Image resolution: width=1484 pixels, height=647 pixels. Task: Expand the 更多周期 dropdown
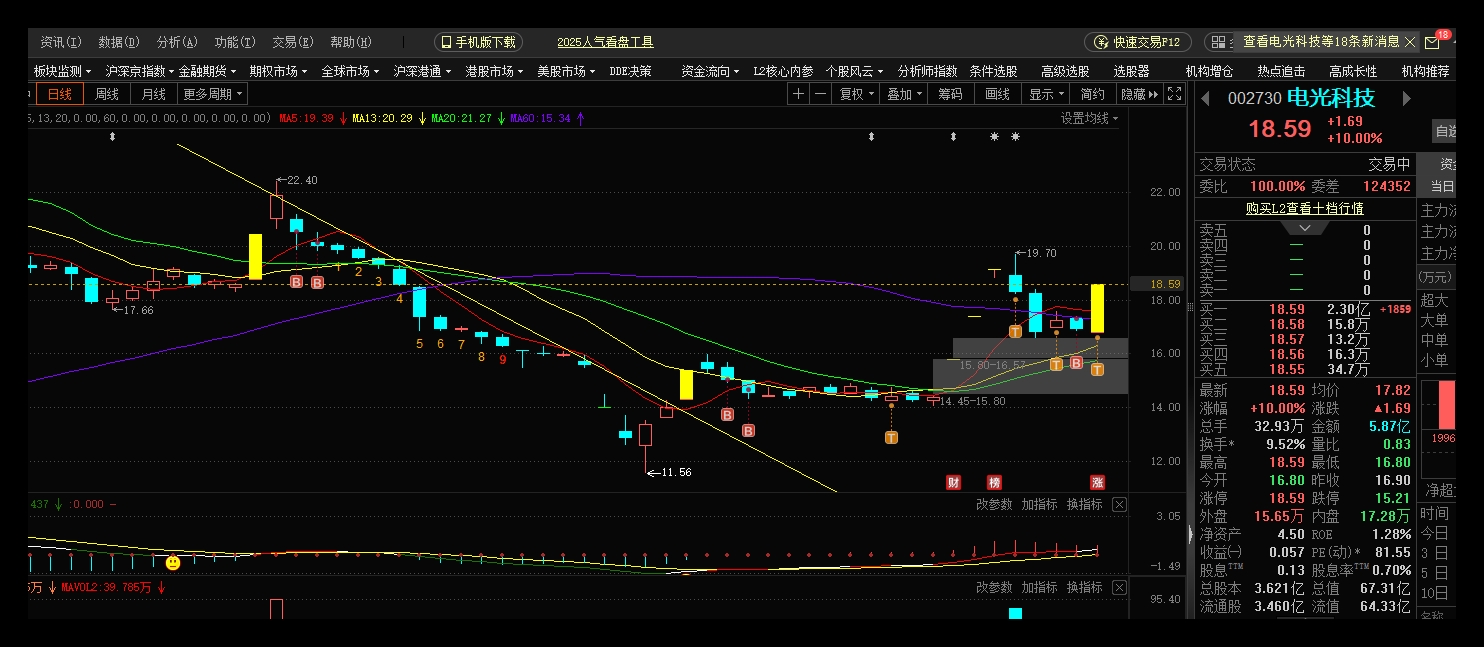coord(212,94)
